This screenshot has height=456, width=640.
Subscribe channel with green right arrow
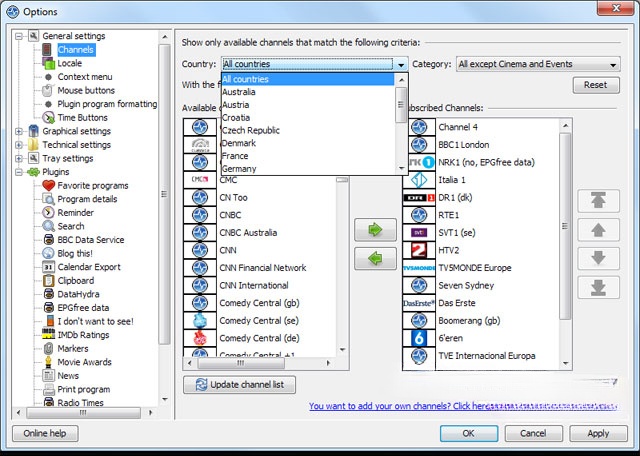pos(375,229)
